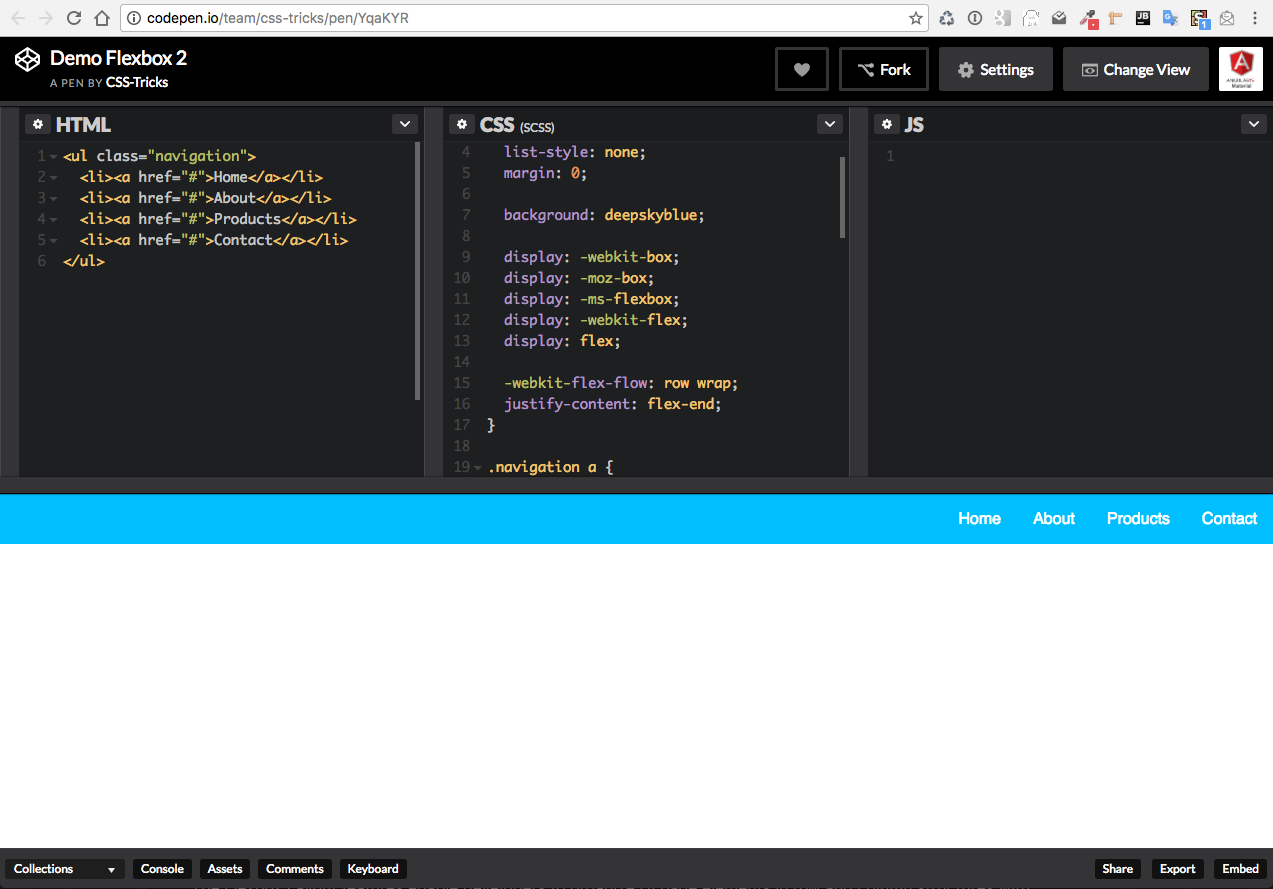Visit the CSS-Tricks author profile
1273x889 pixels.
click(x=137, y=82)
